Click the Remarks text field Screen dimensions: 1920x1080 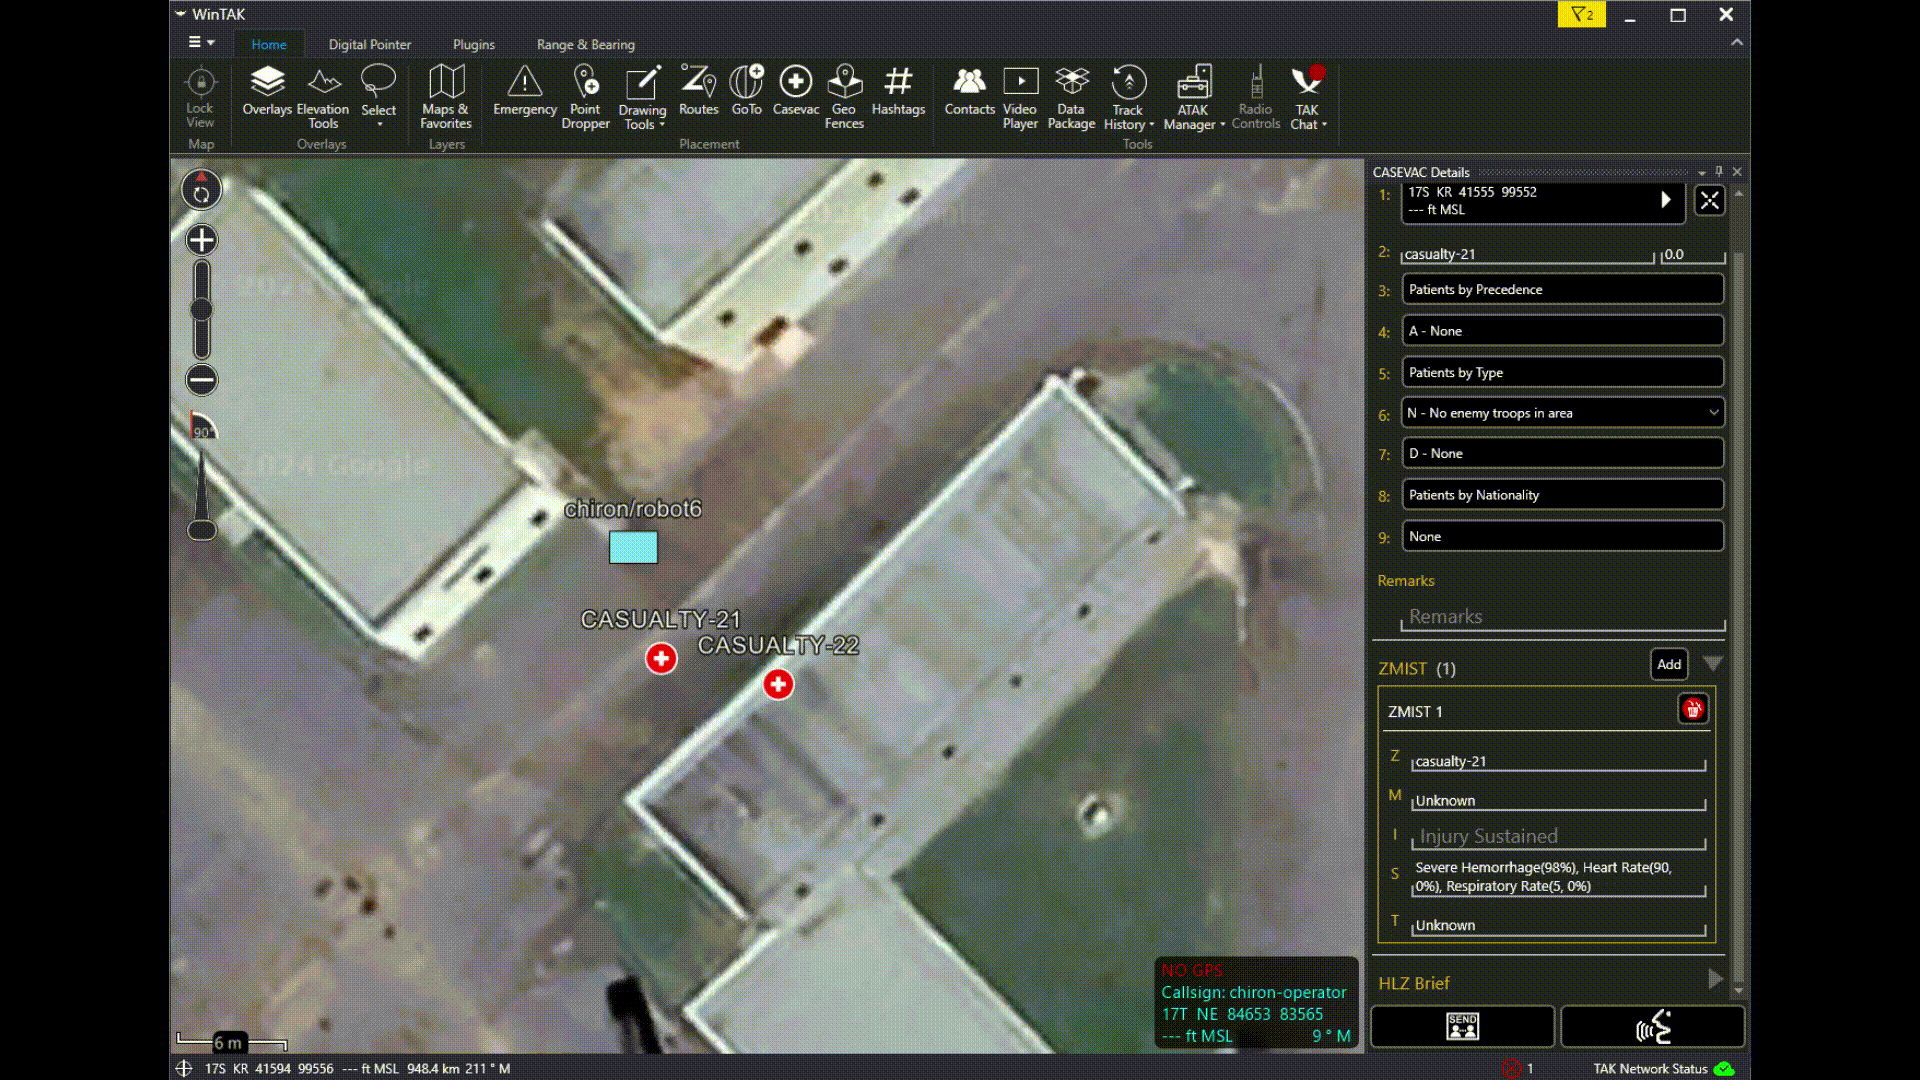click(x=1563, y=617)
